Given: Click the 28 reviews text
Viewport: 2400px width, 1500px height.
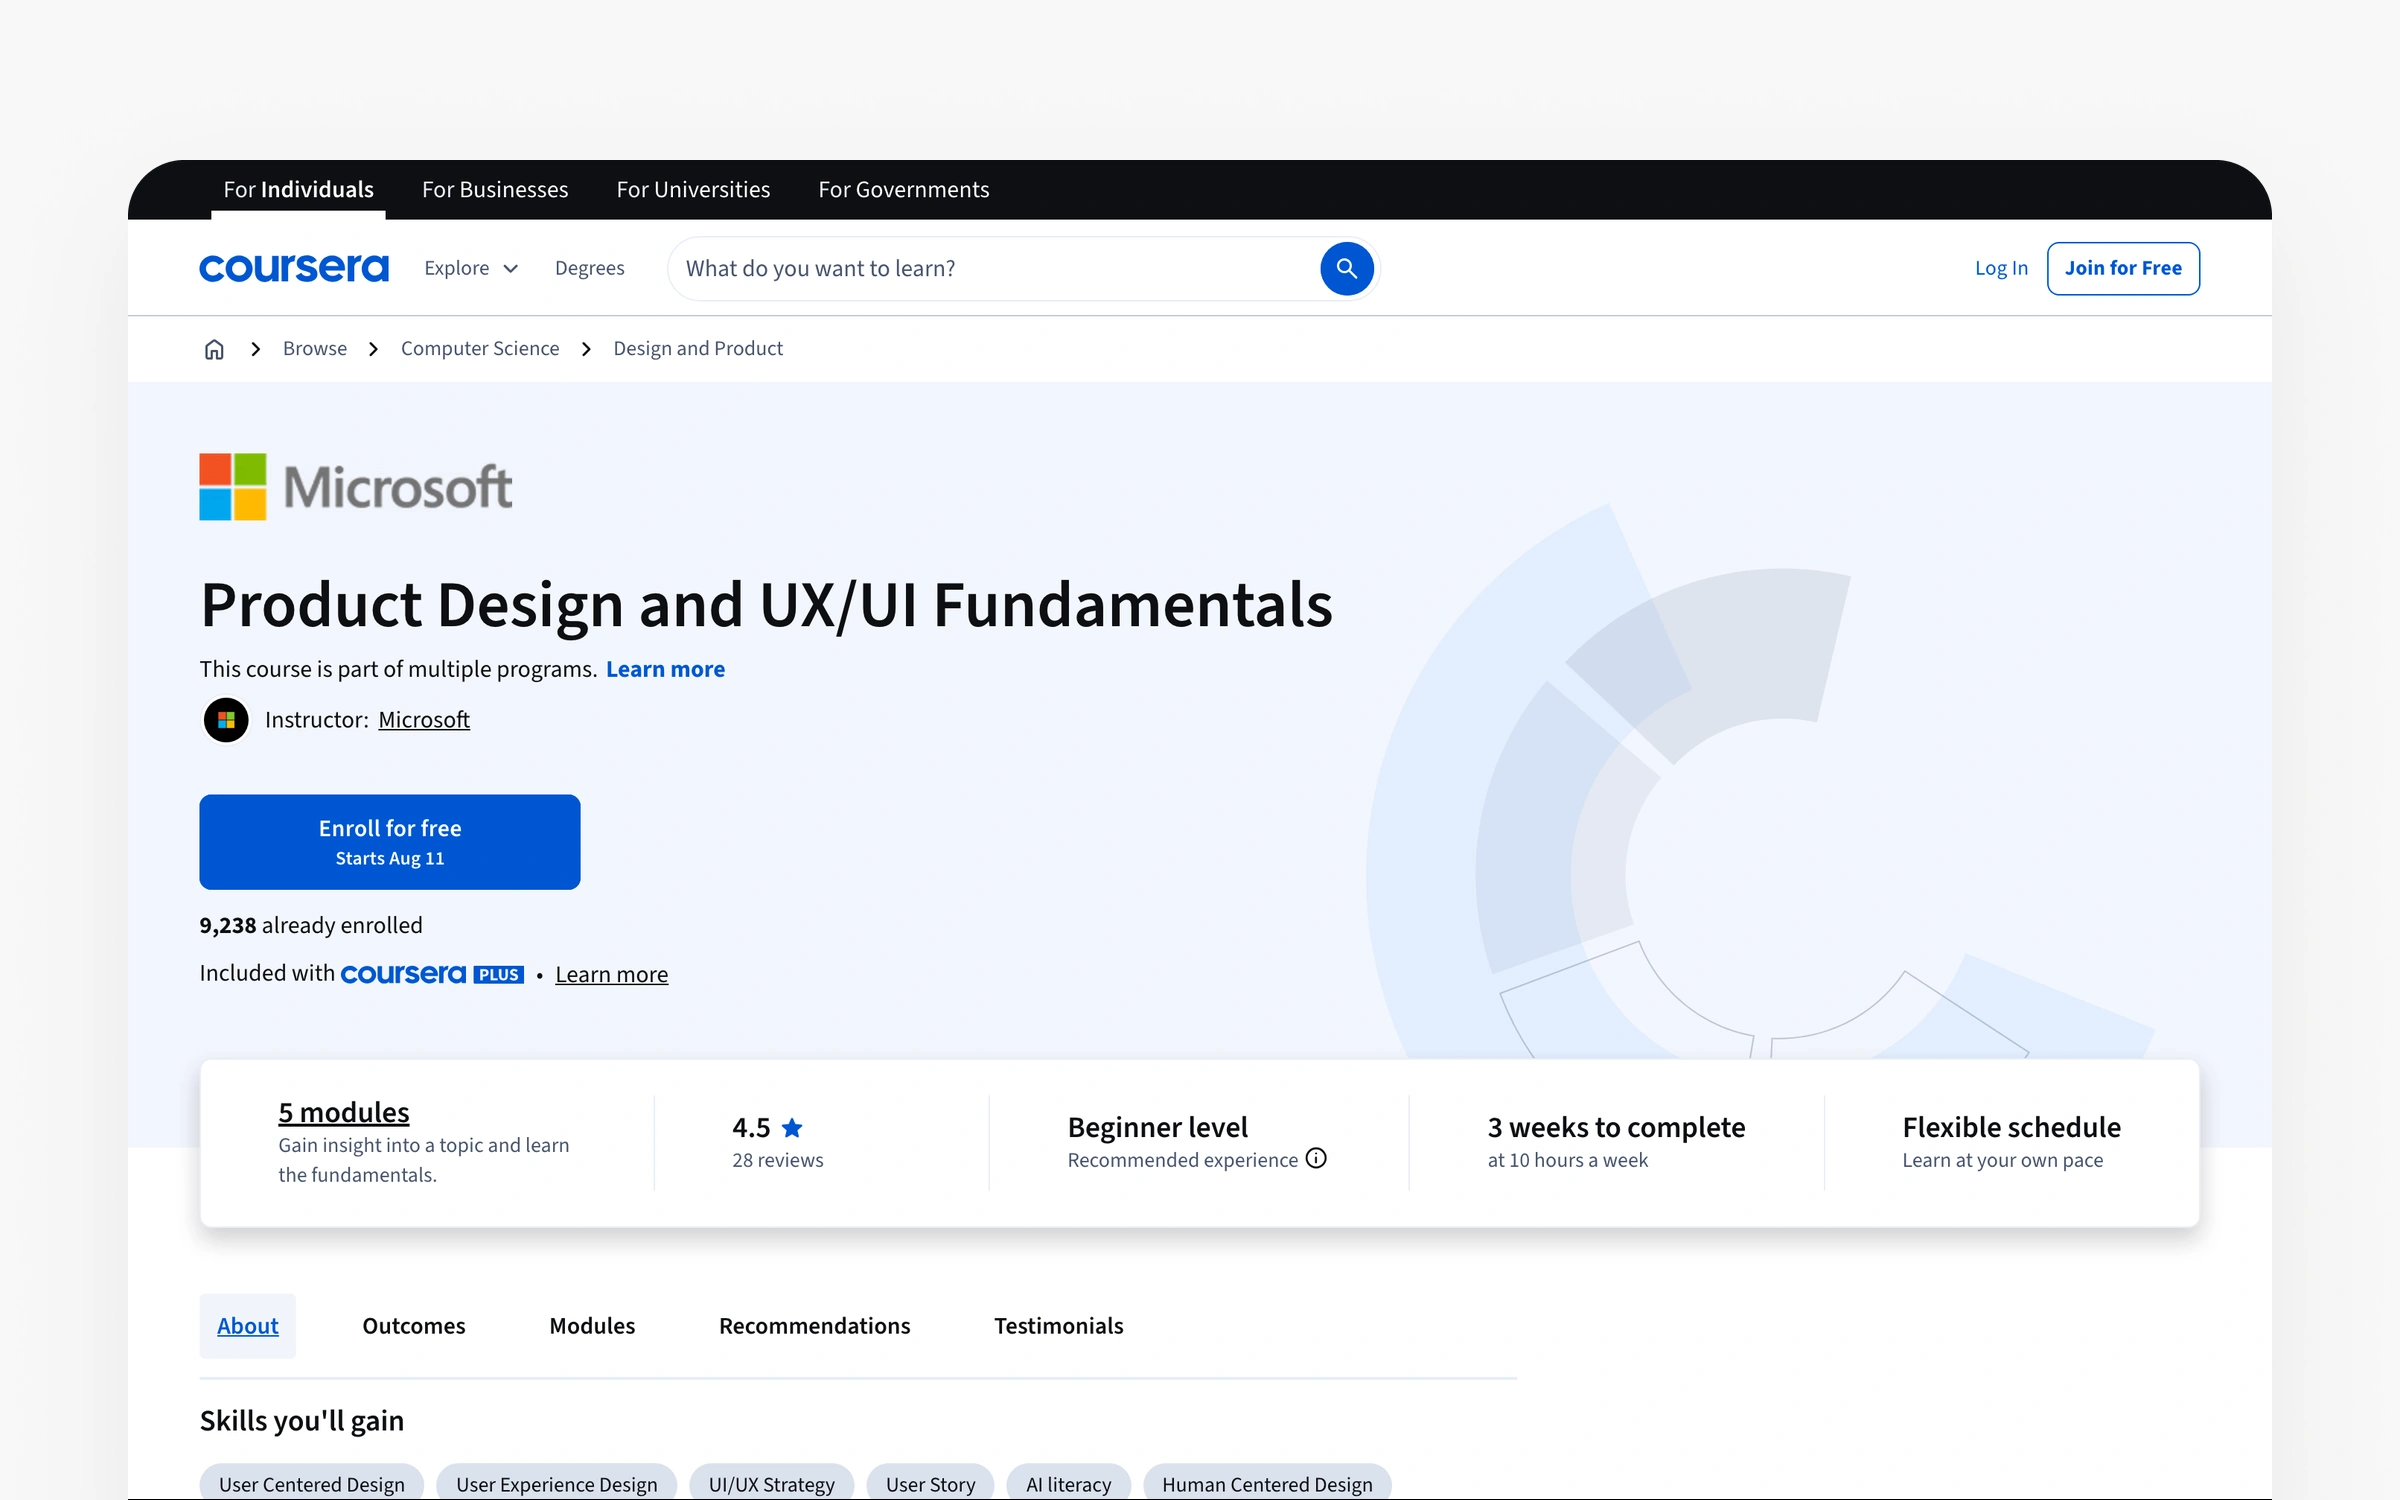Looking at the screenshot, I should [778, 1160].
